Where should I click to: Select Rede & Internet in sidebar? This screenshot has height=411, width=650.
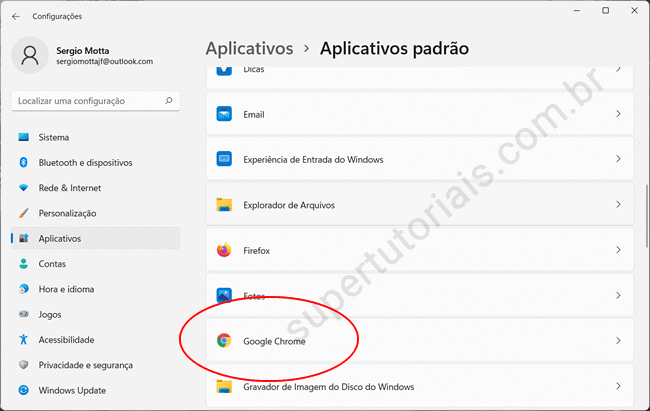(70, 188)
